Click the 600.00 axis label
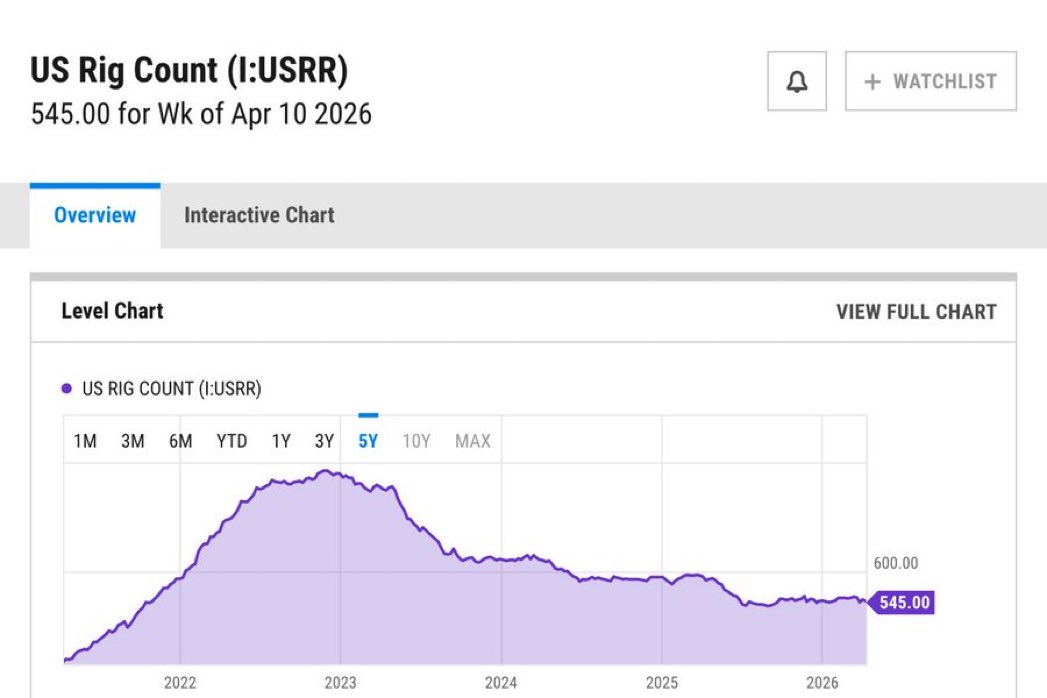The height and width of the screenshot is (698, 1047). (895, 563)
